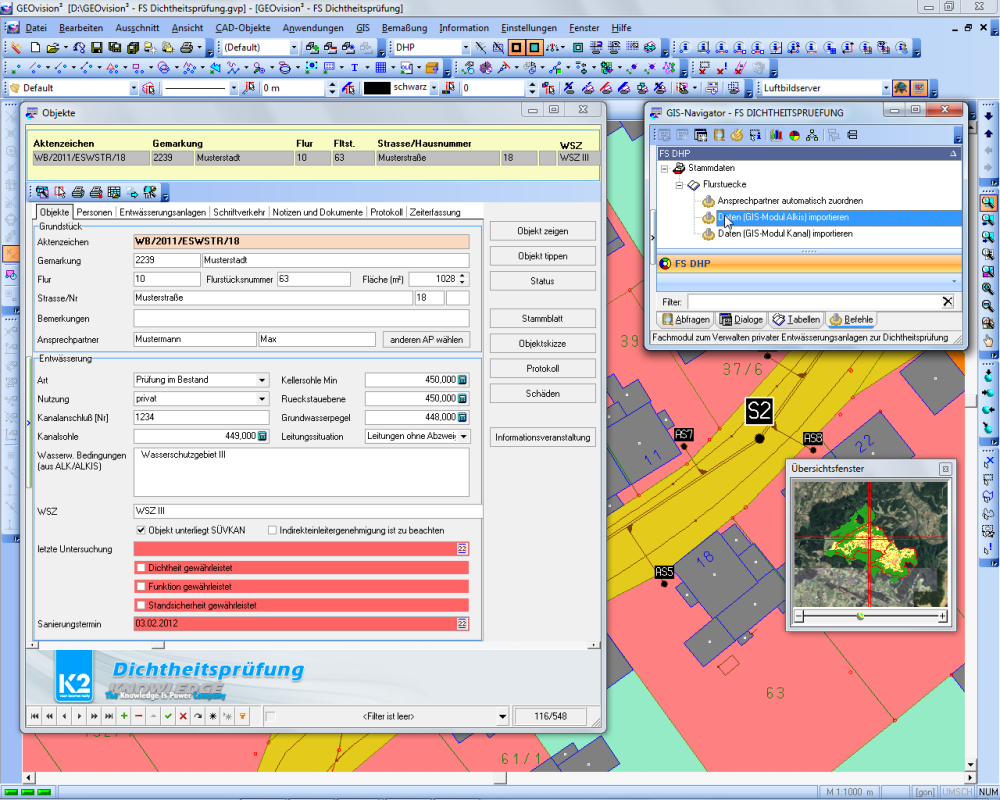Create a new file from main toolbar

(36, 47)
